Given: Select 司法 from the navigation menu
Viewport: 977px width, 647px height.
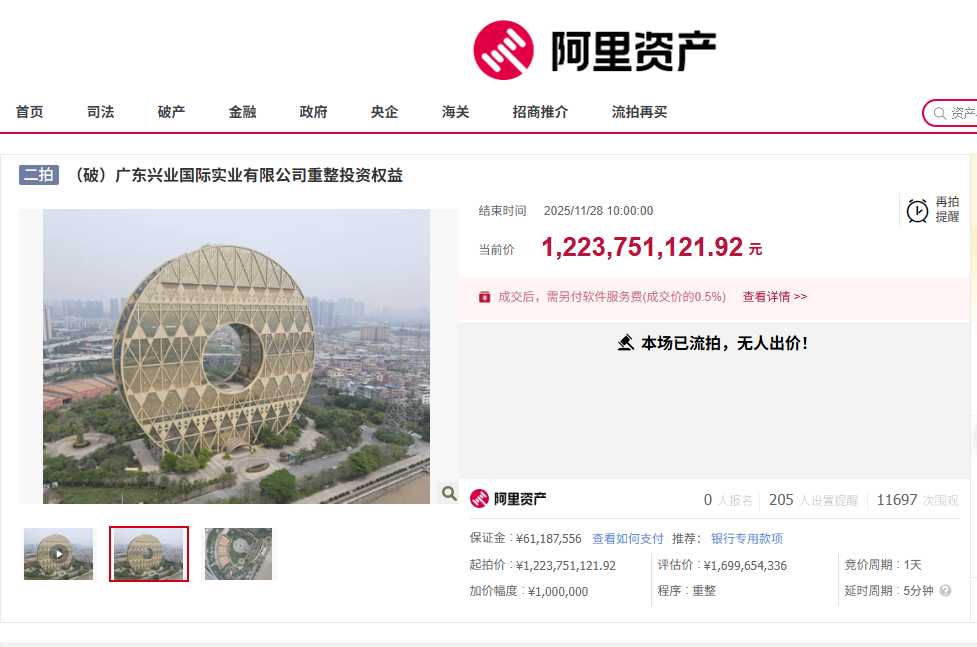Looking at the screenshot, I should coord(99,112).
